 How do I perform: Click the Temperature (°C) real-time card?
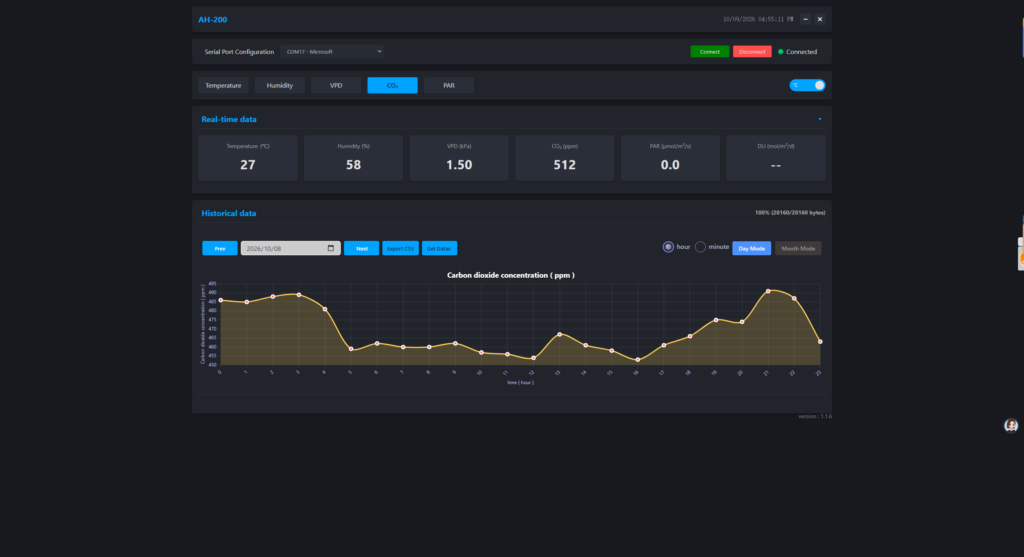(x=248, y=158)
